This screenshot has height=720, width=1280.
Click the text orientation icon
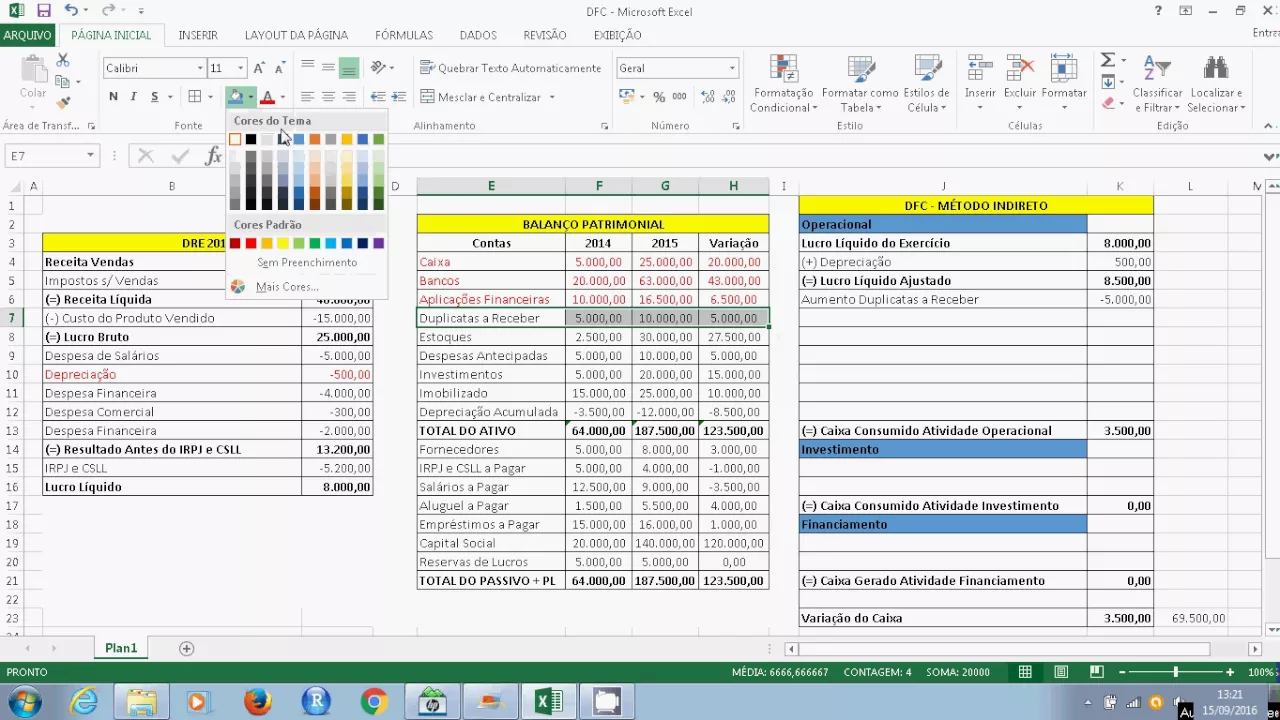[378, 68]
